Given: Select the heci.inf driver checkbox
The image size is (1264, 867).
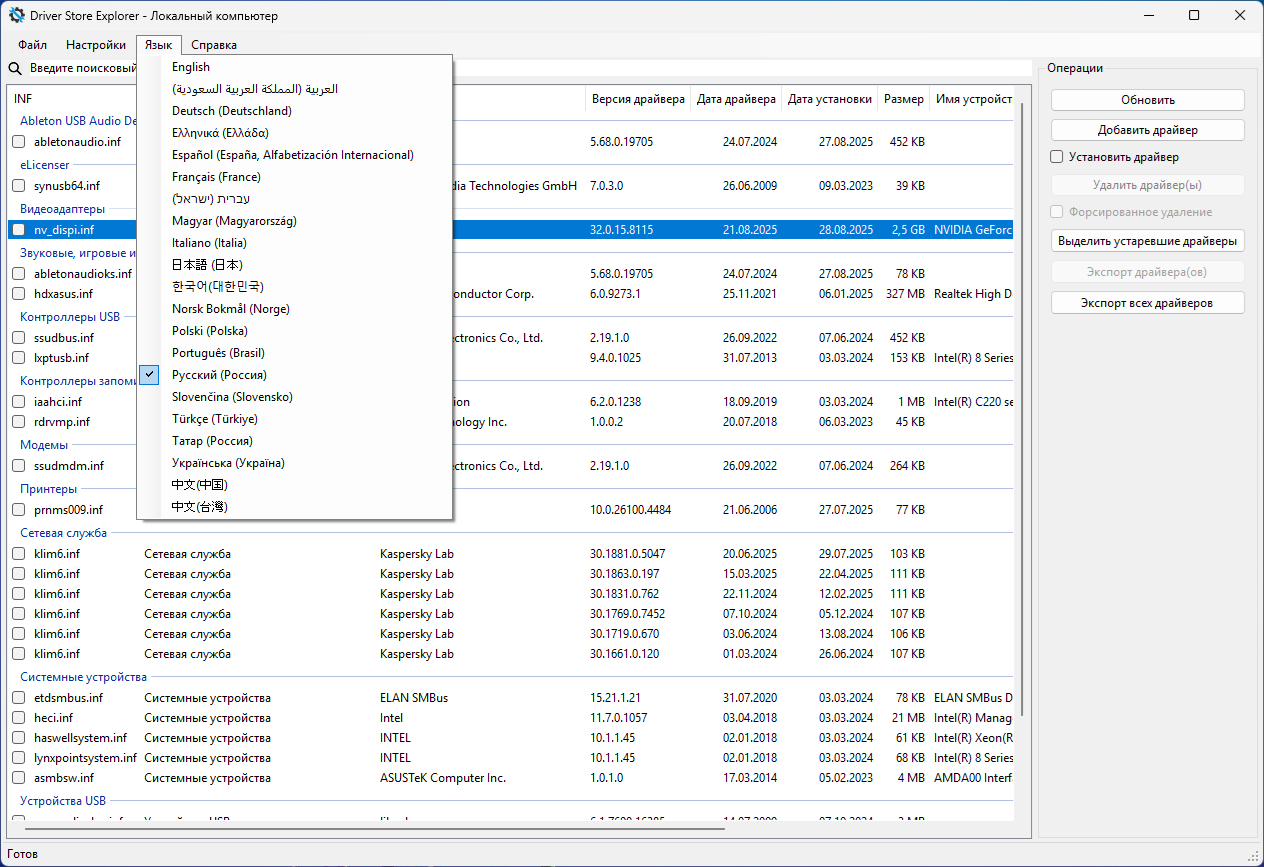Looking at the screenshot, I should point(19,718).
